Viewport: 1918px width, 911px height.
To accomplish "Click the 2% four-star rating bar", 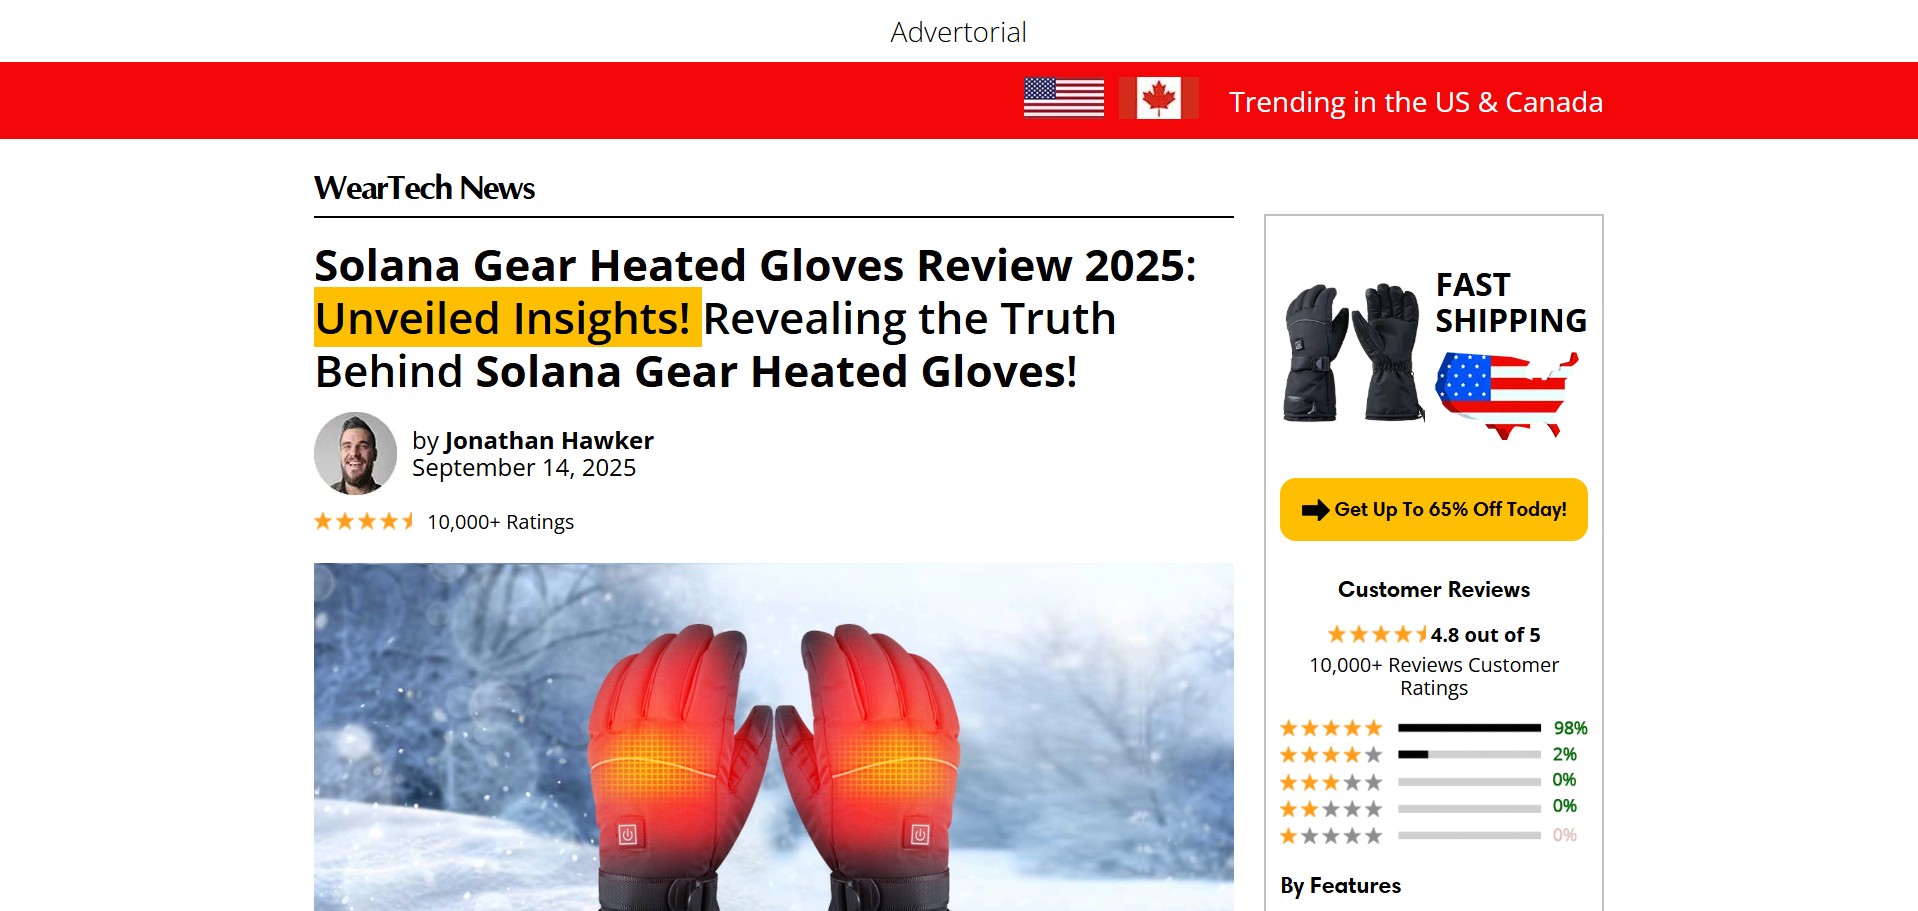I will point(1469,754).
